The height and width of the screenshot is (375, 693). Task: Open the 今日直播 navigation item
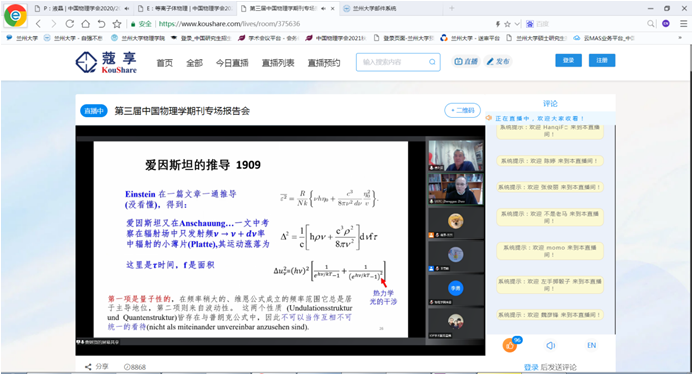pos(232,63)
